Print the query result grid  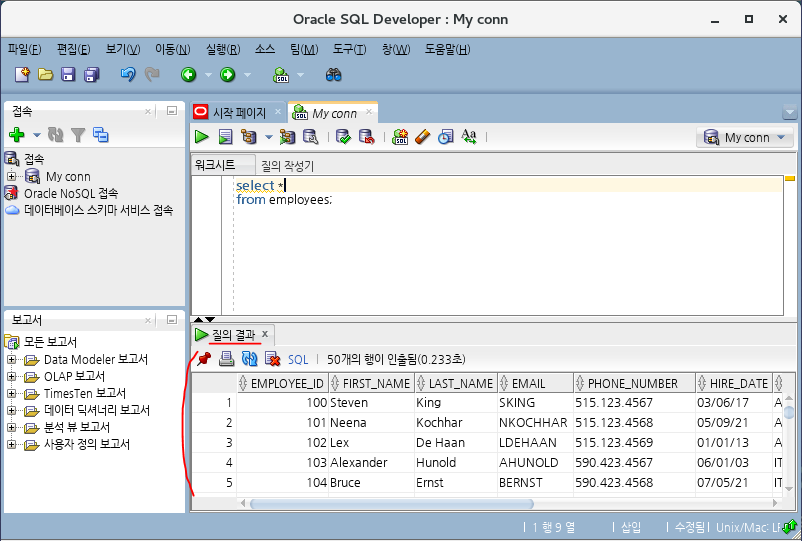[227, 359]
